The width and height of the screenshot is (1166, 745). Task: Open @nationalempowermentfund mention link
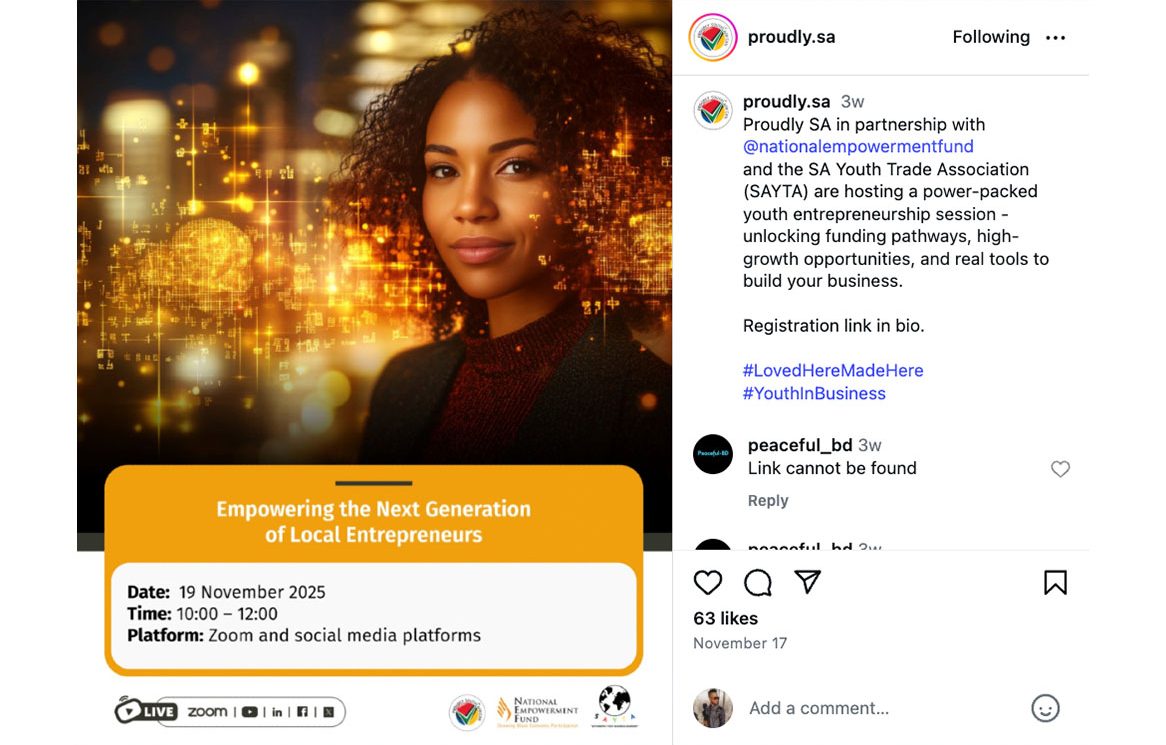point(858,146)
